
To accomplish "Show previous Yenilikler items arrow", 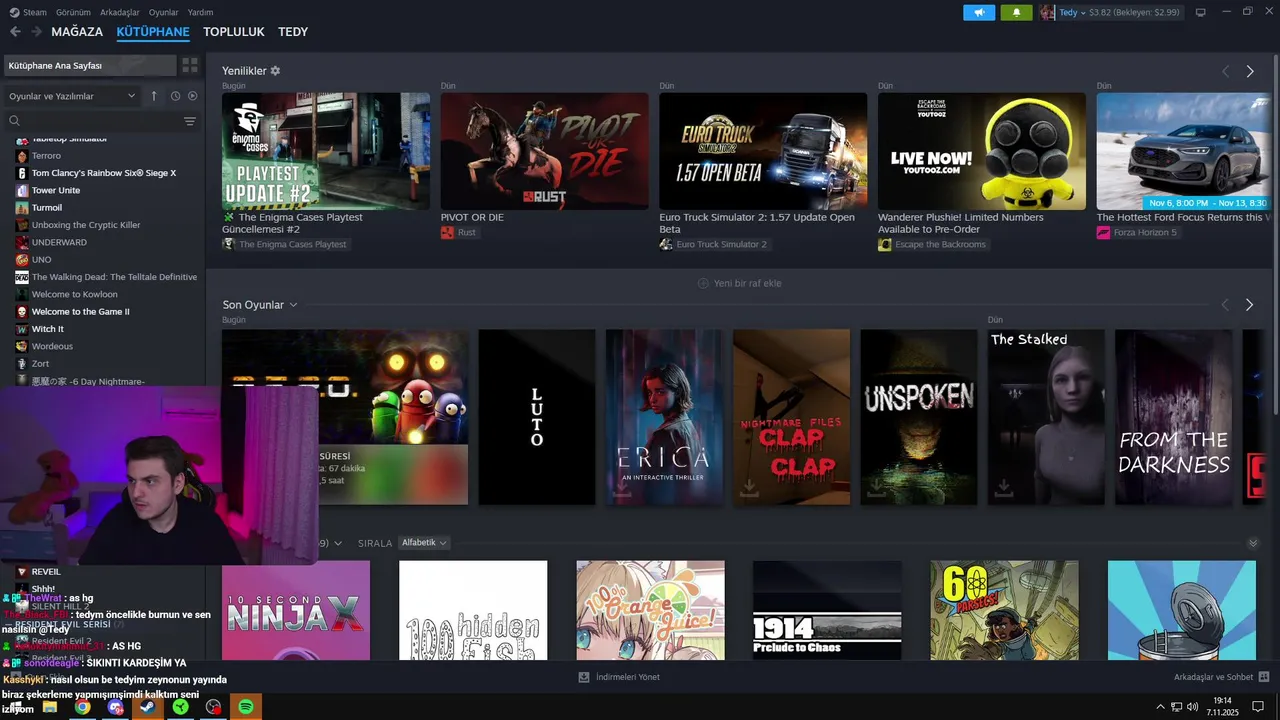I will tap(1226, 71).
